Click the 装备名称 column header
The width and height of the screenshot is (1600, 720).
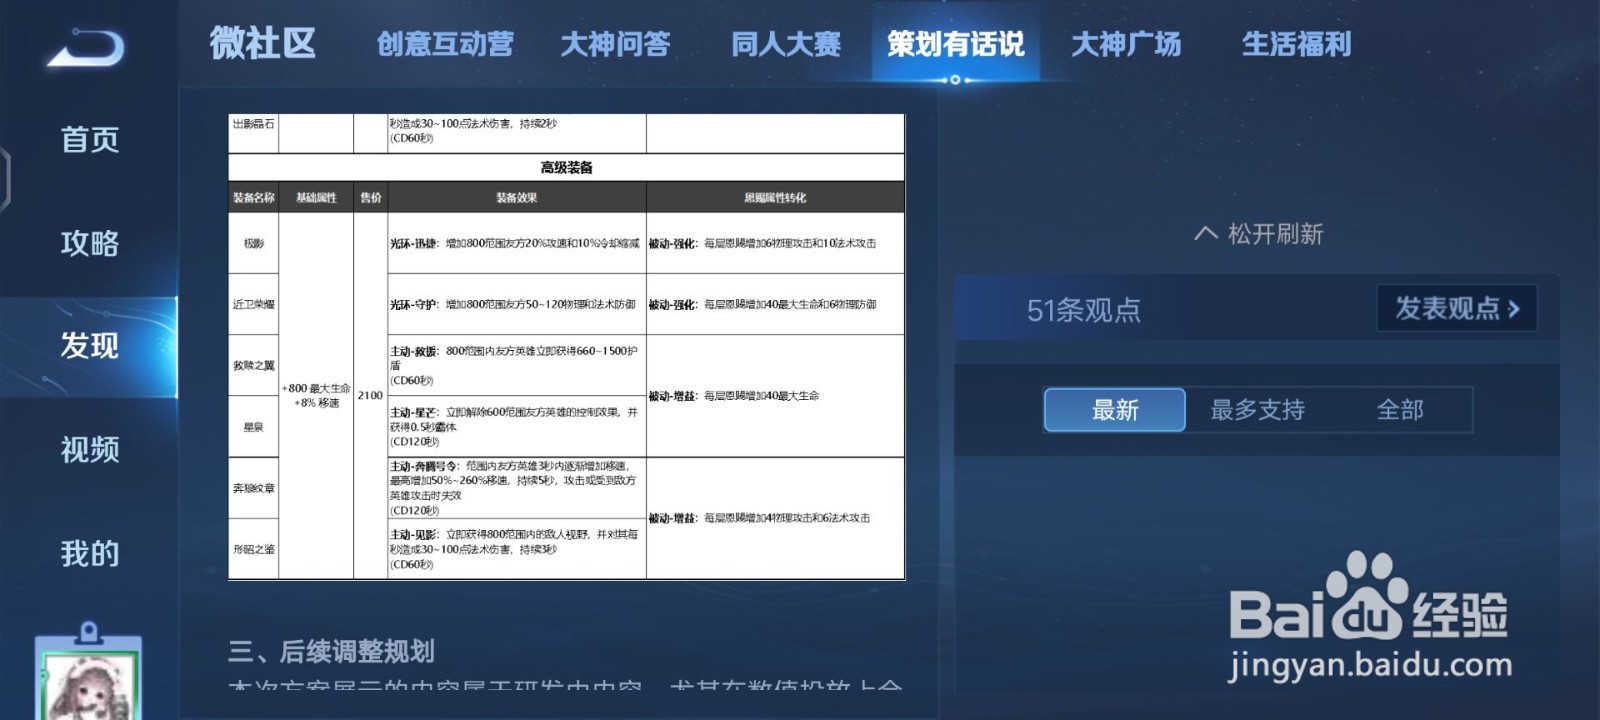tap(254, 198)
